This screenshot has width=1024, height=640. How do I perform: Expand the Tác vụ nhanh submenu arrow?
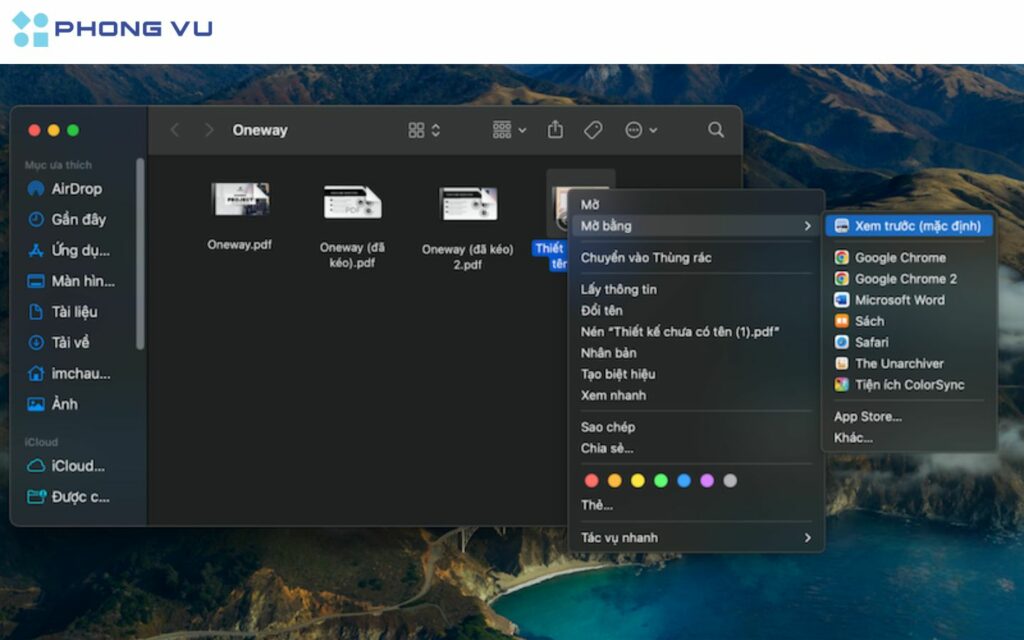pos(808,538)
